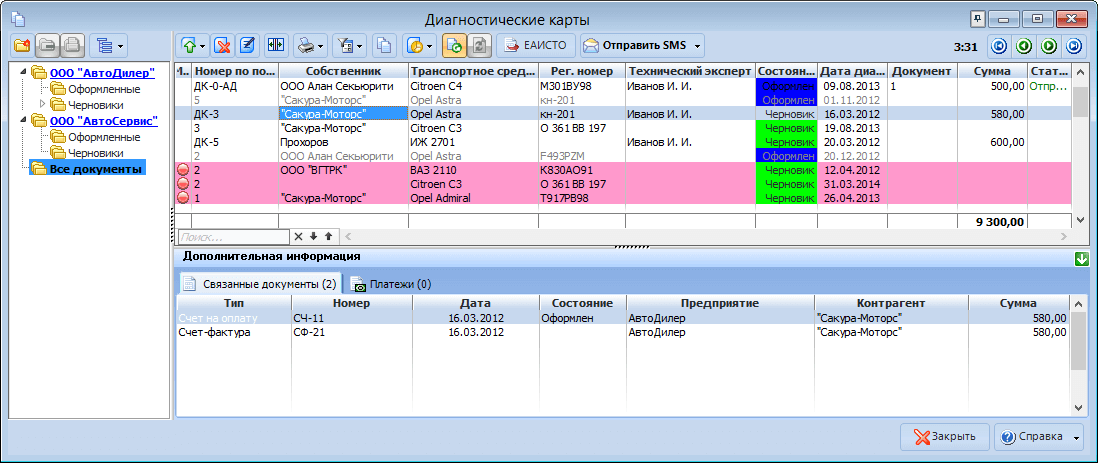The width and height of the screenshot is (1098, 463).
Task: Collapse the ООО "АвтоДилер" tree node
Action: point(25,71)
